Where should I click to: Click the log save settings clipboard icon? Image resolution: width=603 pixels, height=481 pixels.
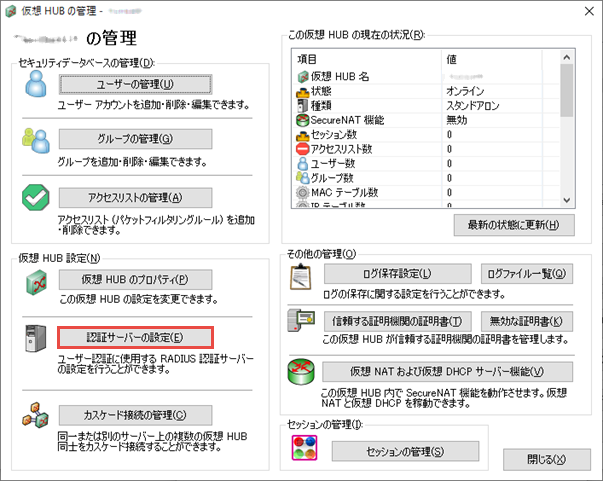tap(301, 277)
